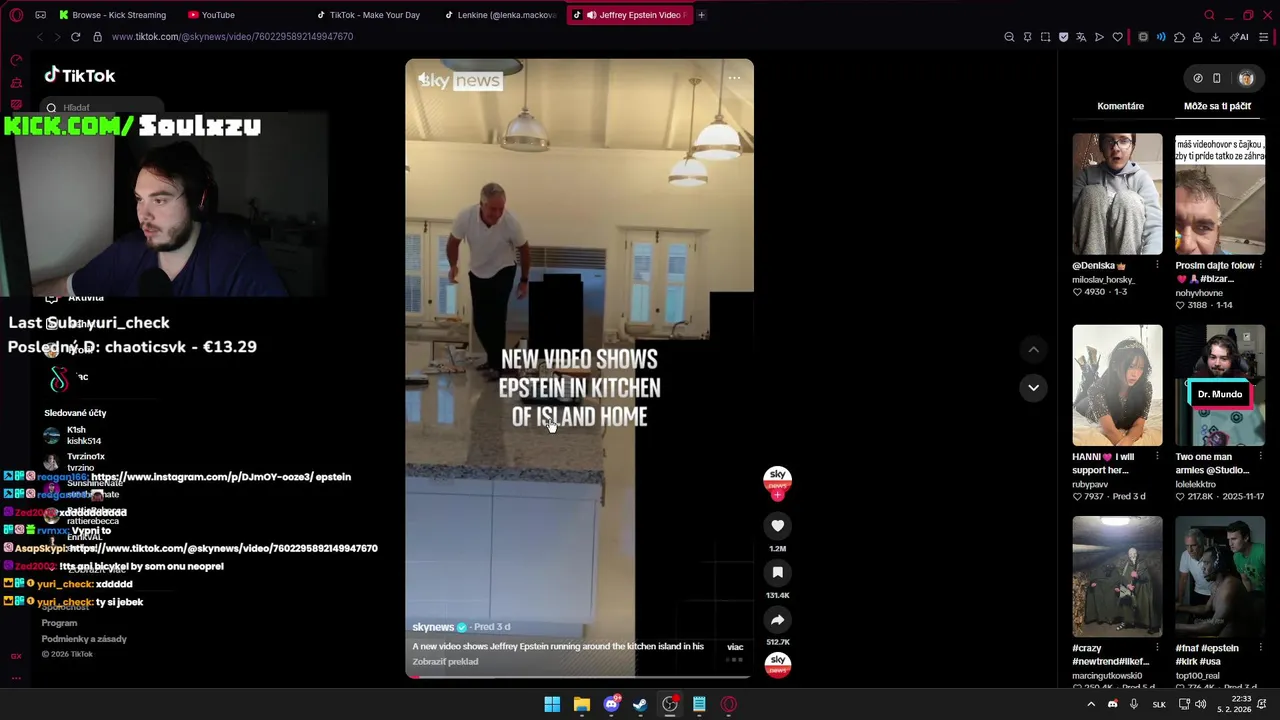Viewport: 1280px width, 720px height.
Task: Open the @Deniska suggested video thumbnail
Action: coord(1117,194)
